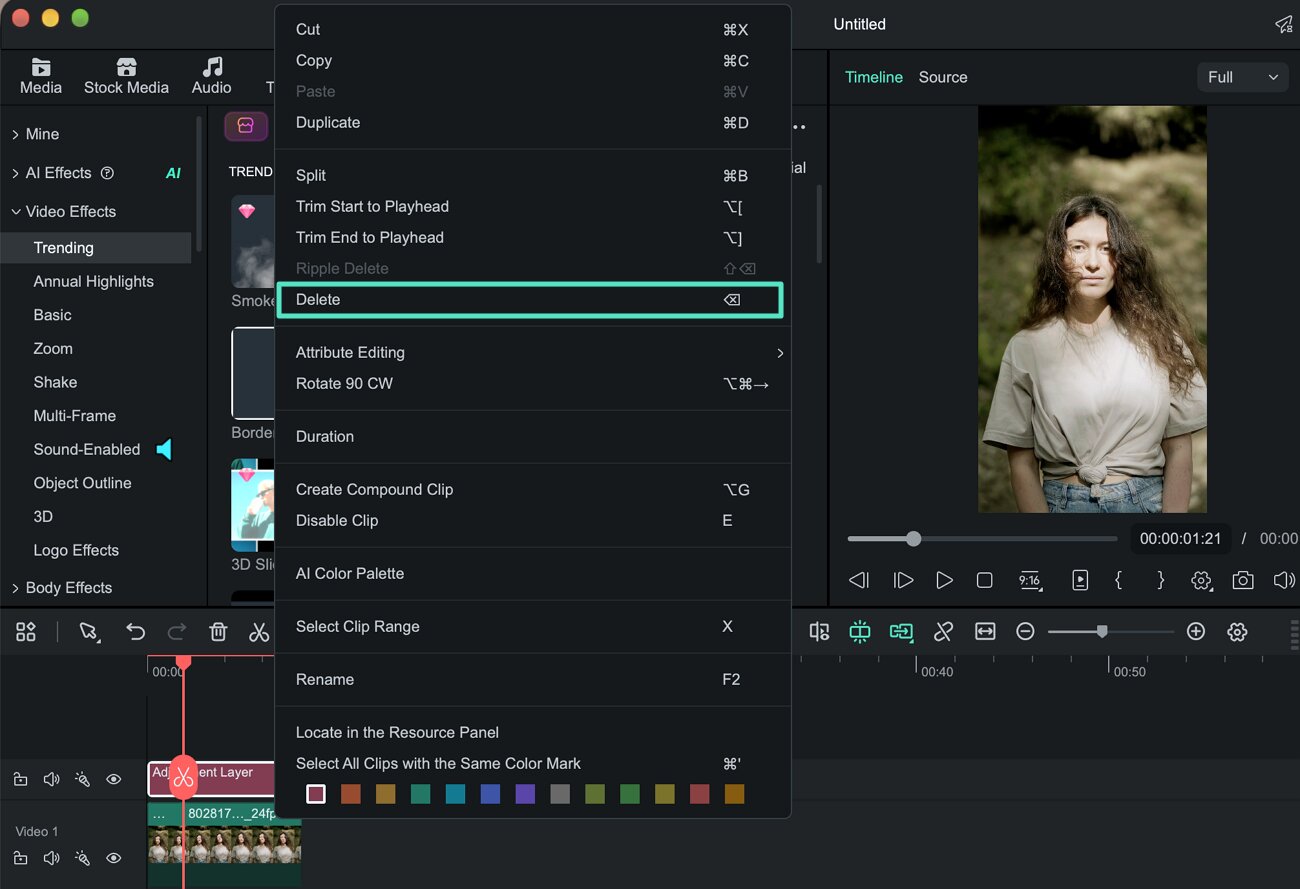The width and height of the screenshot is (1300, 889).
Task: Open the timeline settings gear icon
Action: point(1238,632)
